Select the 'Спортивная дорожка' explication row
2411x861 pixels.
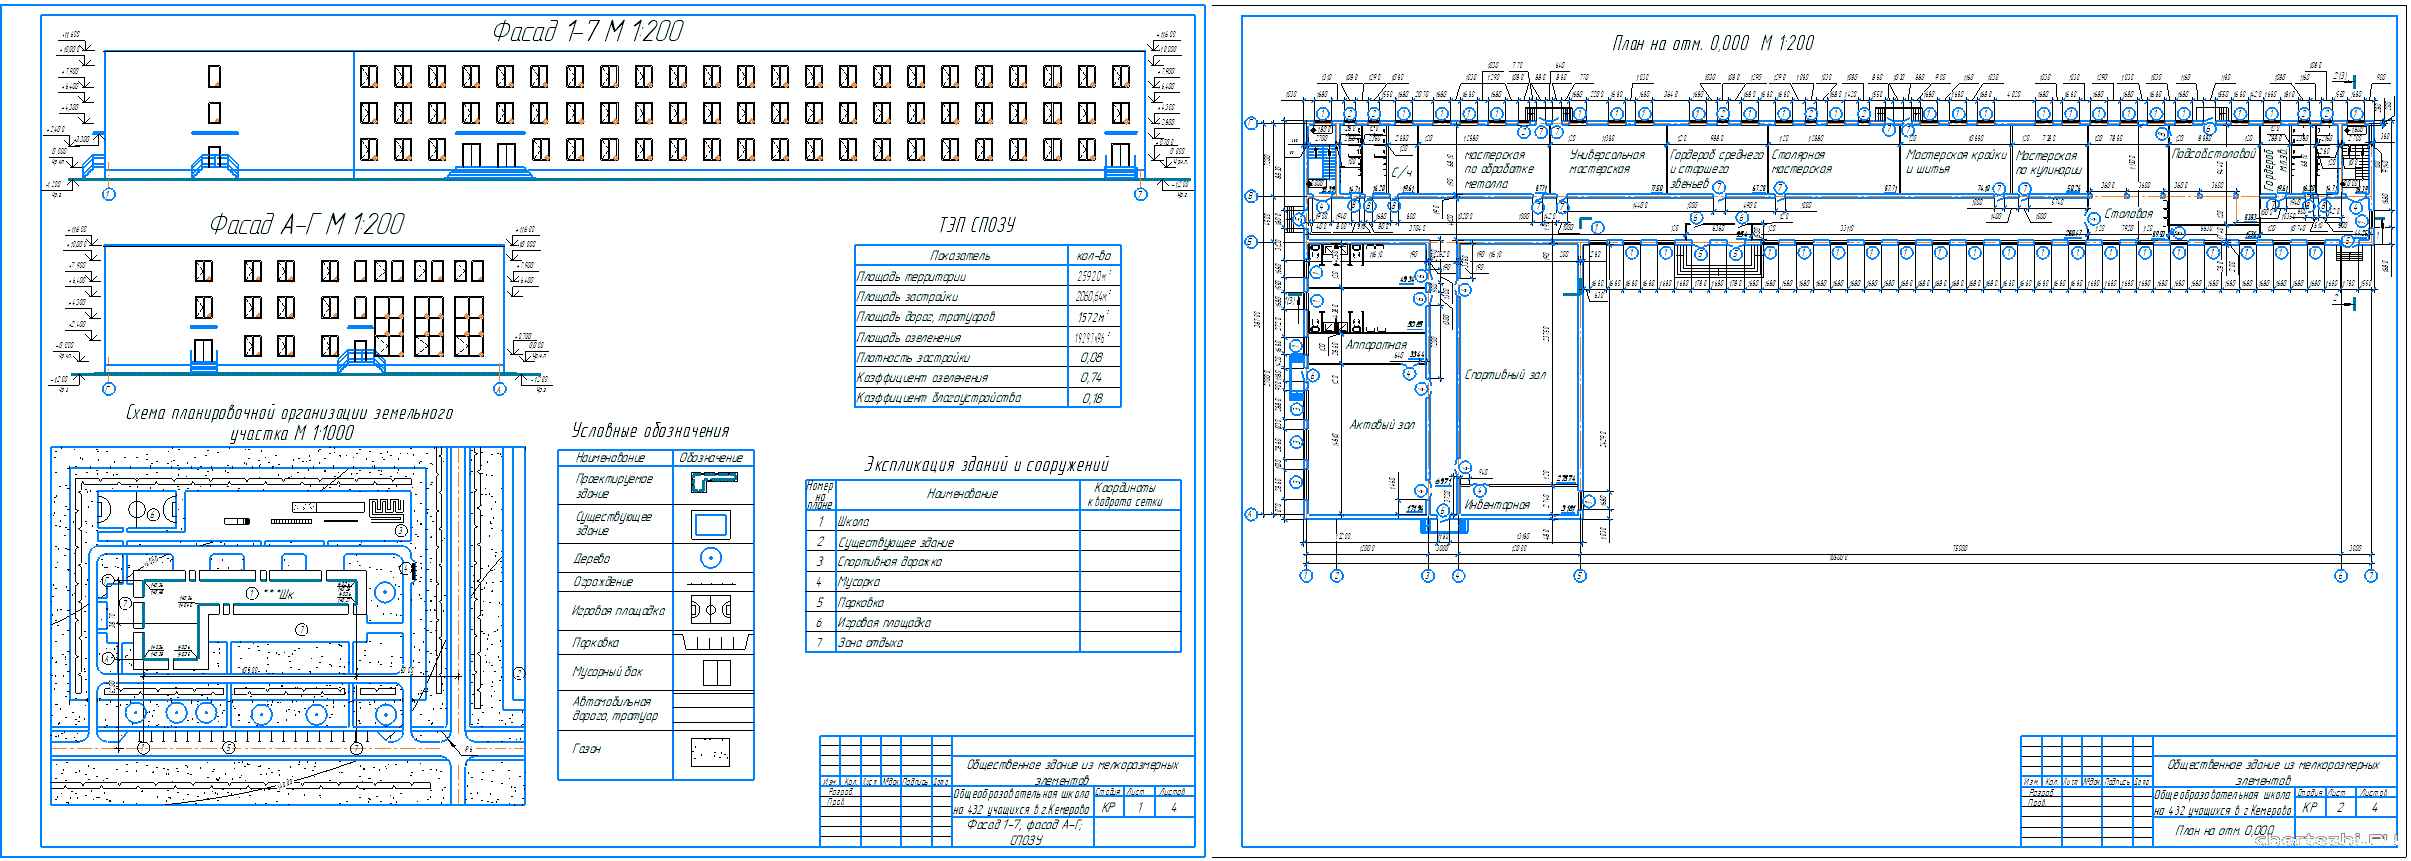click(993, 561)
